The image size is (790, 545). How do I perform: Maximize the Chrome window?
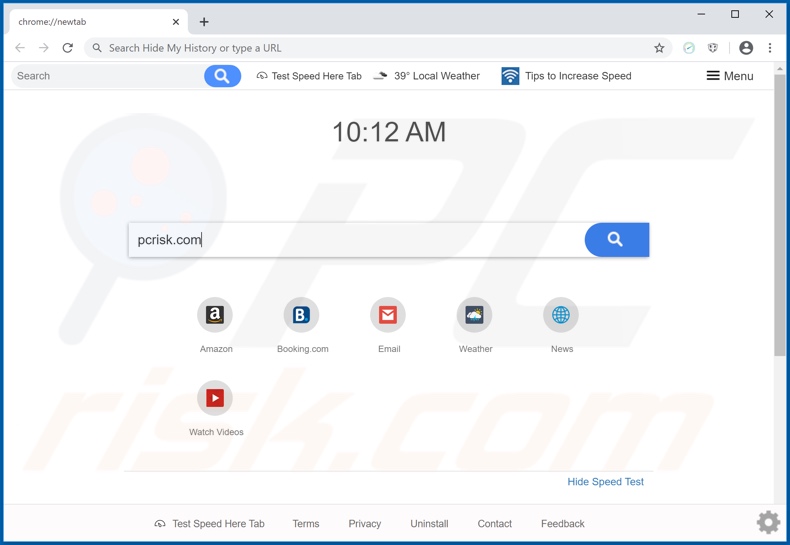coord(735,14)
